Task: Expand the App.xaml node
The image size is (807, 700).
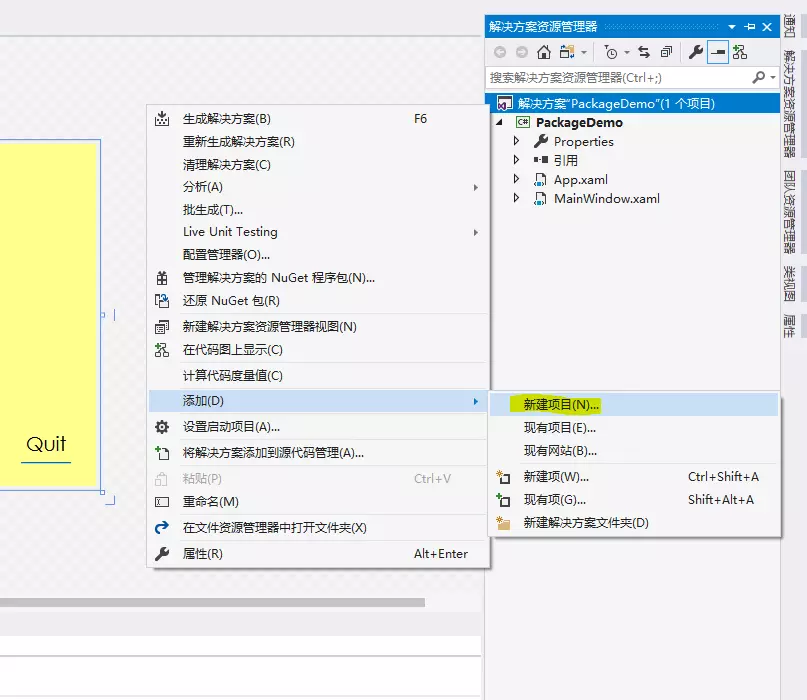Action: pos(516,179)
